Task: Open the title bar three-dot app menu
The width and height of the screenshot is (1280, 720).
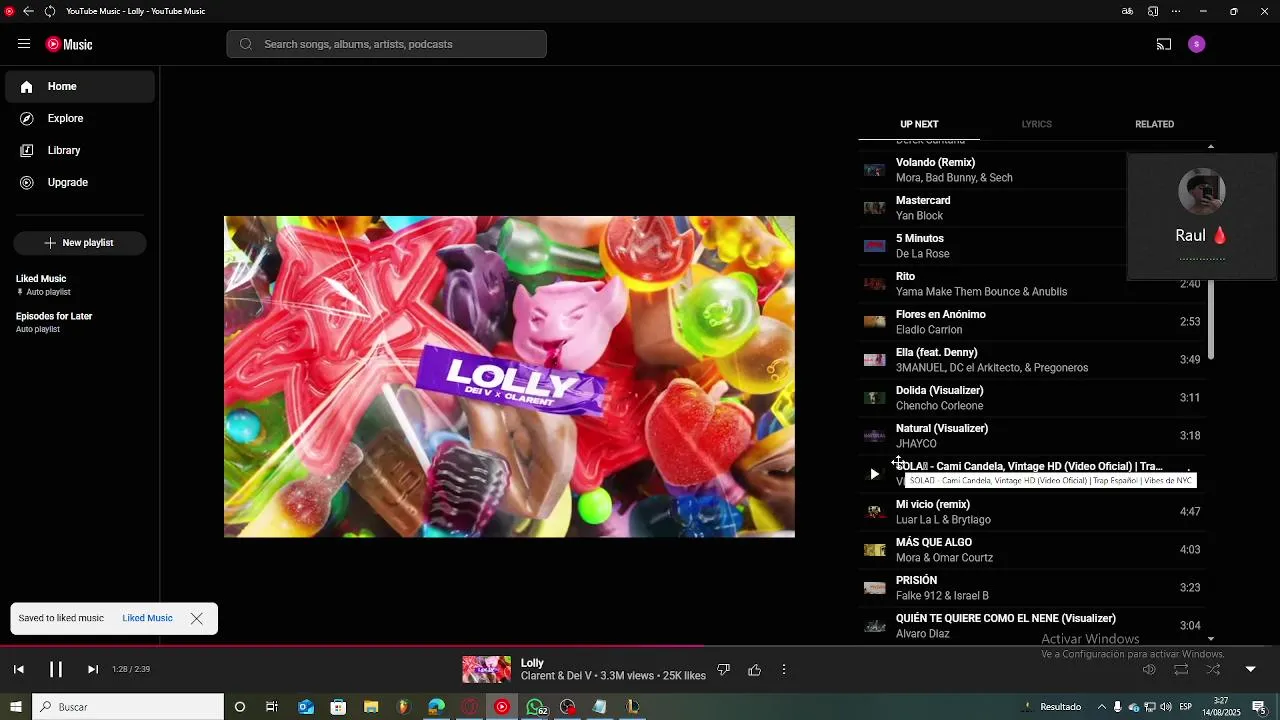Action: coord(1176,11)
